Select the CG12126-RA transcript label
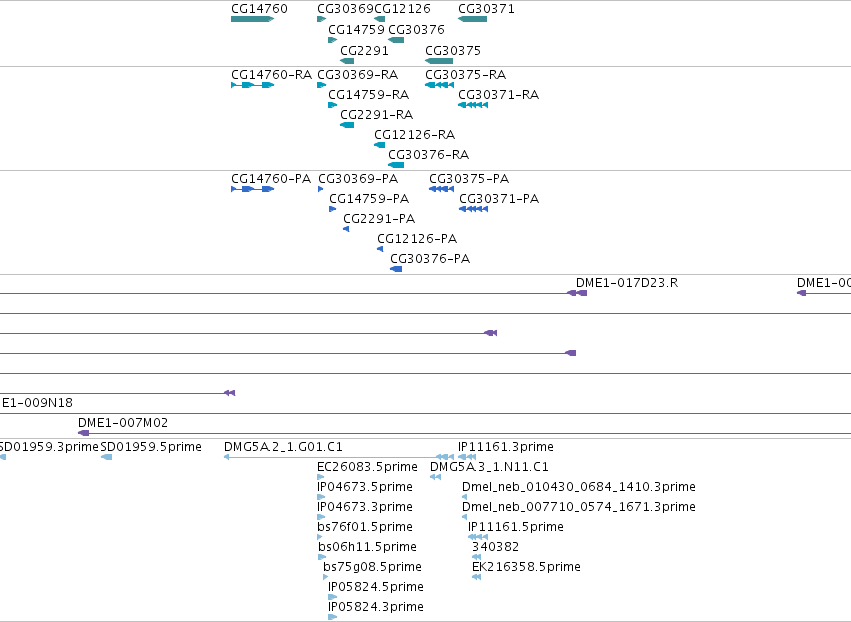This screenshot has height=622, width=851. pyautogui.click(x=415, y=135)
